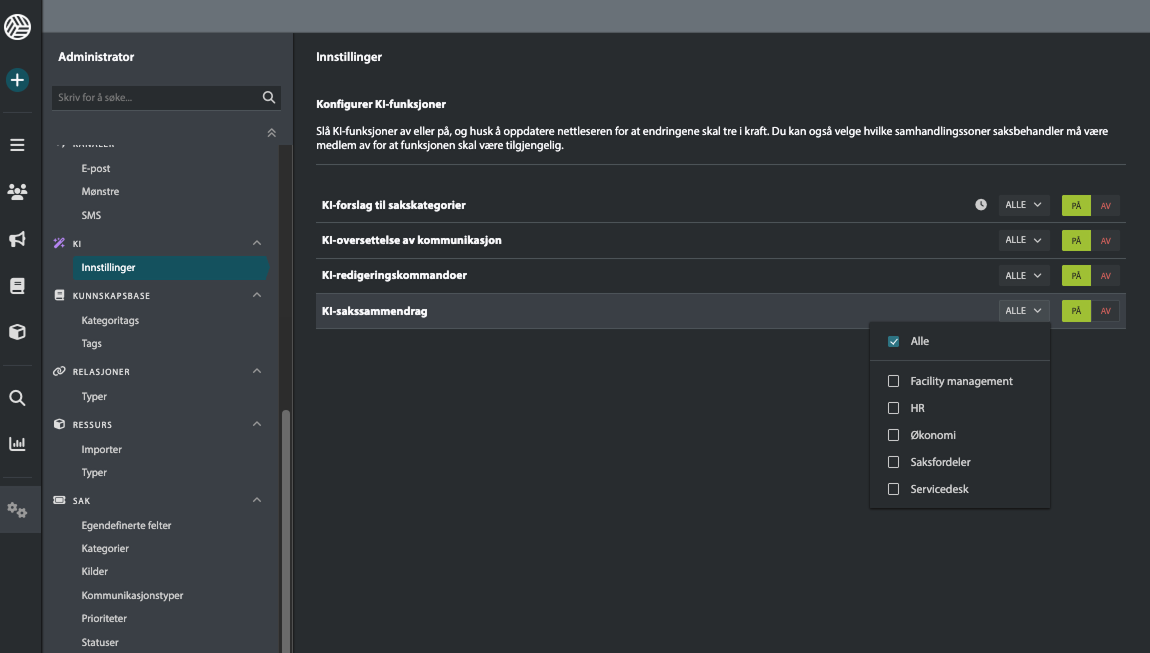The height and width of the screenshot is (653, 1150).
Task: Click the 'Skriv for å søke' search field
Action: coord(155,97)
